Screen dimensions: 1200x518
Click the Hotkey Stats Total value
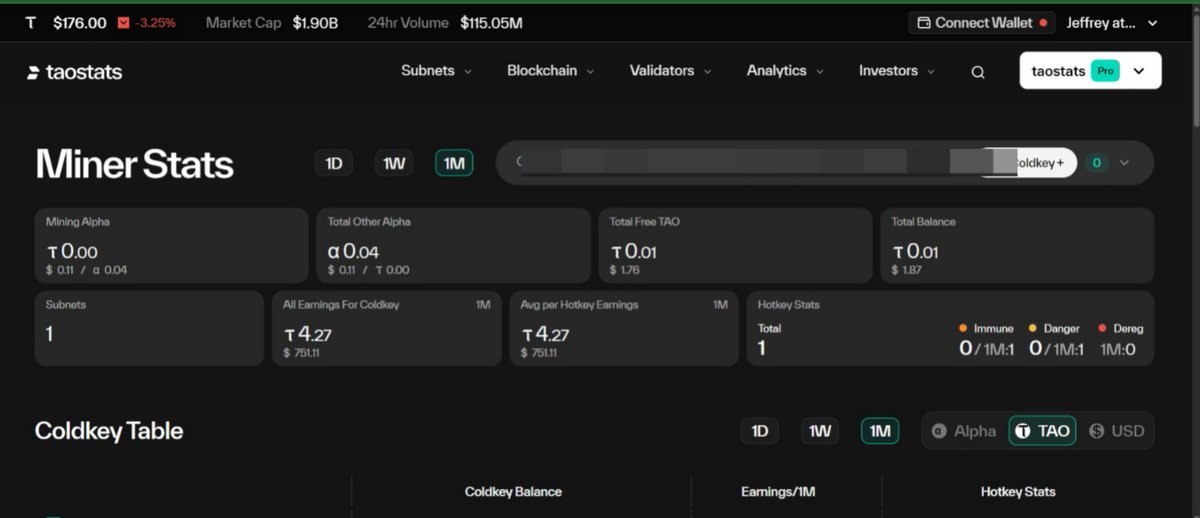click(x=762, y=348)
